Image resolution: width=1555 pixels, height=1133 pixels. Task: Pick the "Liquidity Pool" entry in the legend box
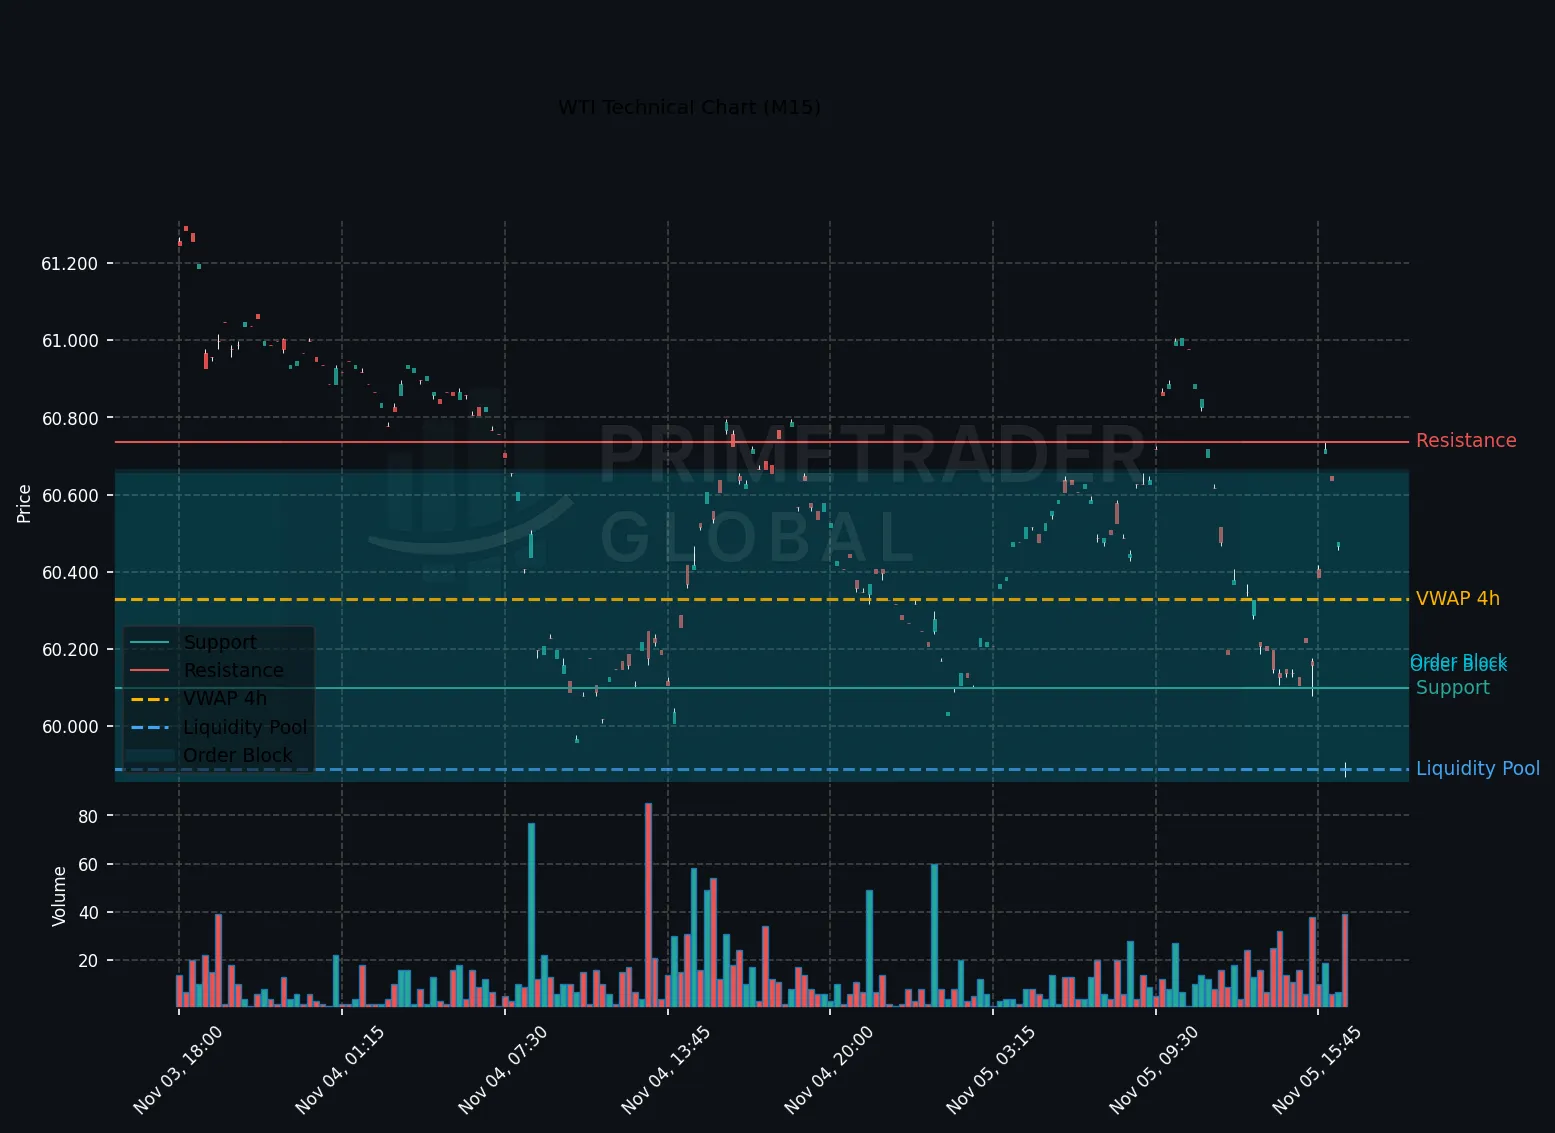(245, 728)
